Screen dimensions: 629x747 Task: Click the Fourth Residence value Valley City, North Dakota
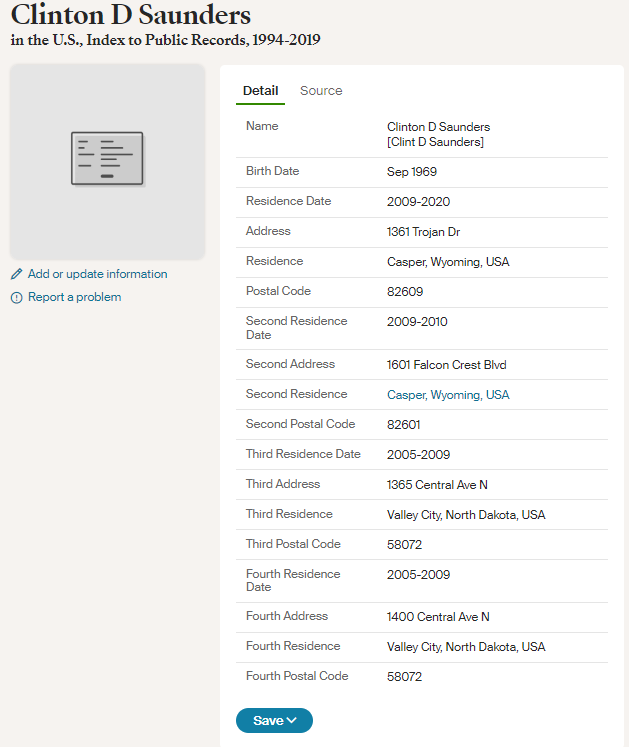pos(466,647)
